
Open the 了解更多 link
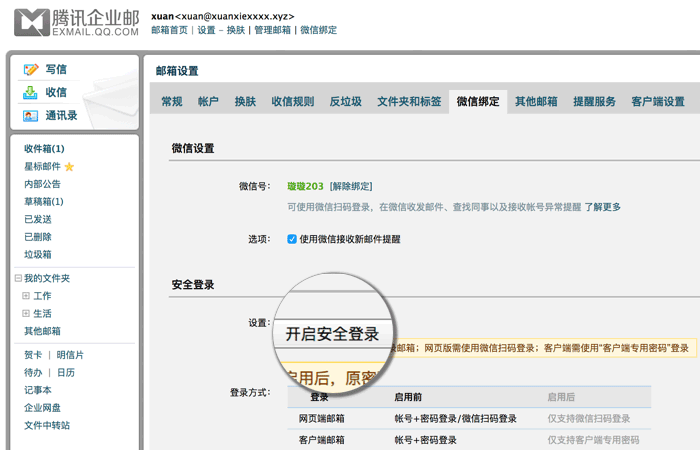(x=603, y=207)
